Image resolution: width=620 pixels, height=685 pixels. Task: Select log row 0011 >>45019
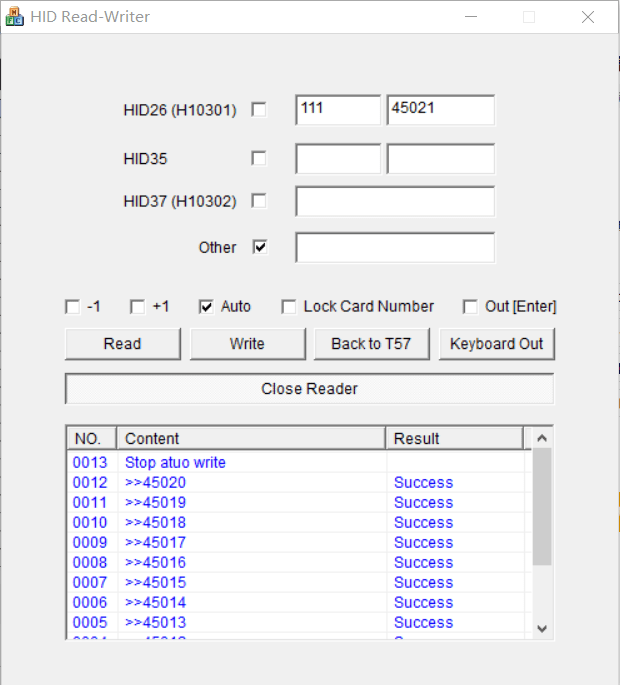[x=299, y=502]
